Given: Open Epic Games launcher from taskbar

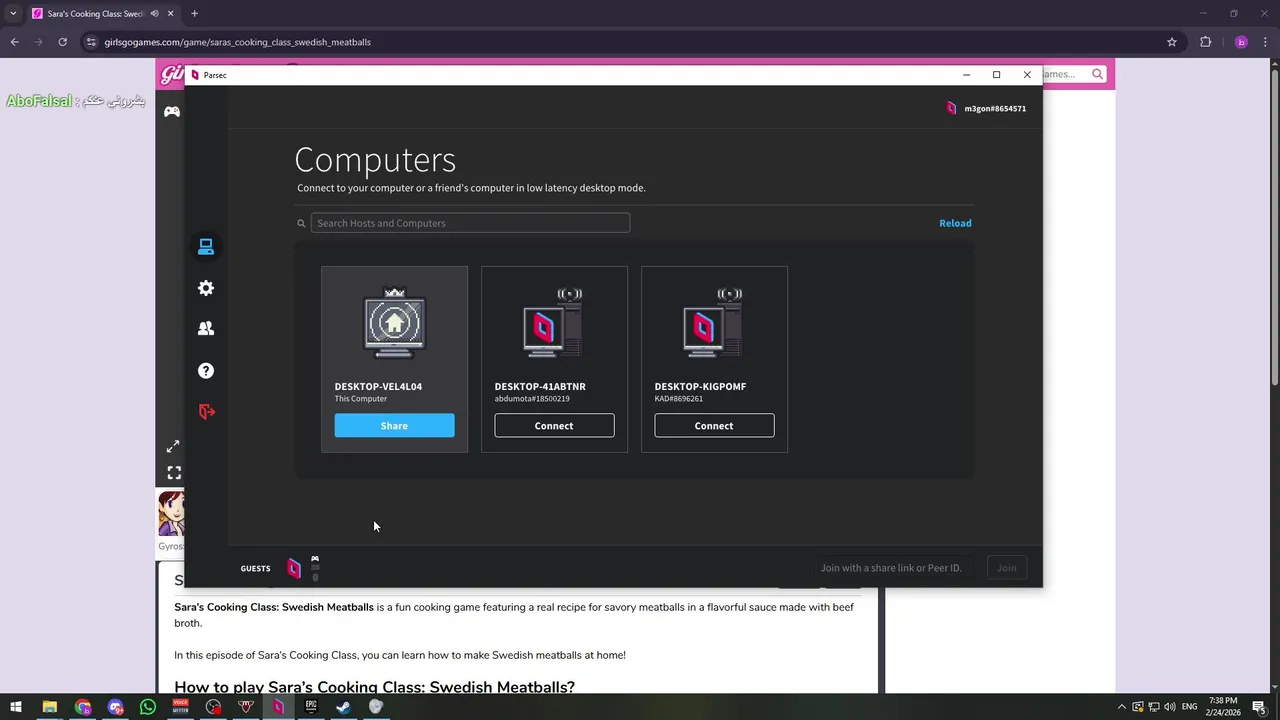Looking at the screenshot, I should pyautogui.click(x=311, y=707).
